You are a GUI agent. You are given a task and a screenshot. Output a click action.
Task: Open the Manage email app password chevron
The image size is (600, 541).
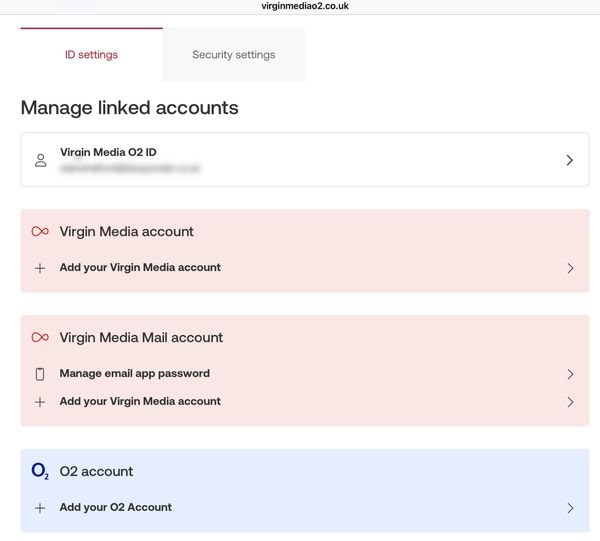(570, 374)
